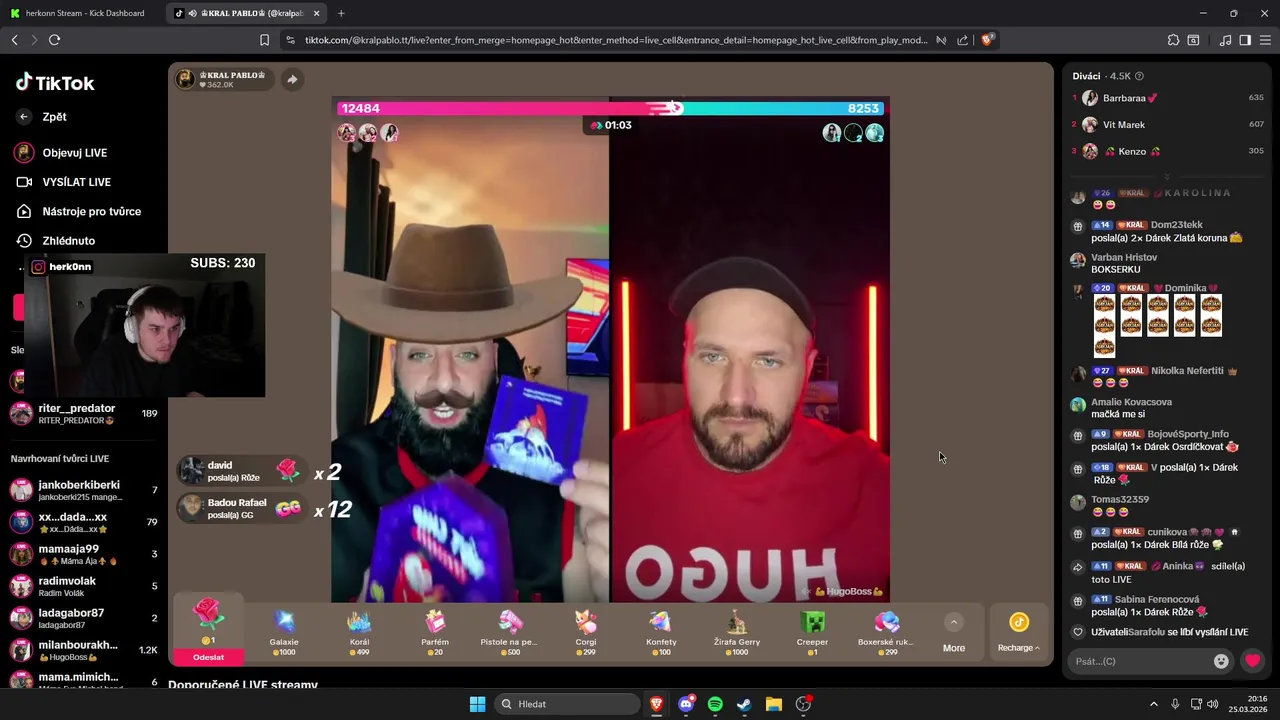
Task: Select the Parfém gift
Action: coord(435,632)
